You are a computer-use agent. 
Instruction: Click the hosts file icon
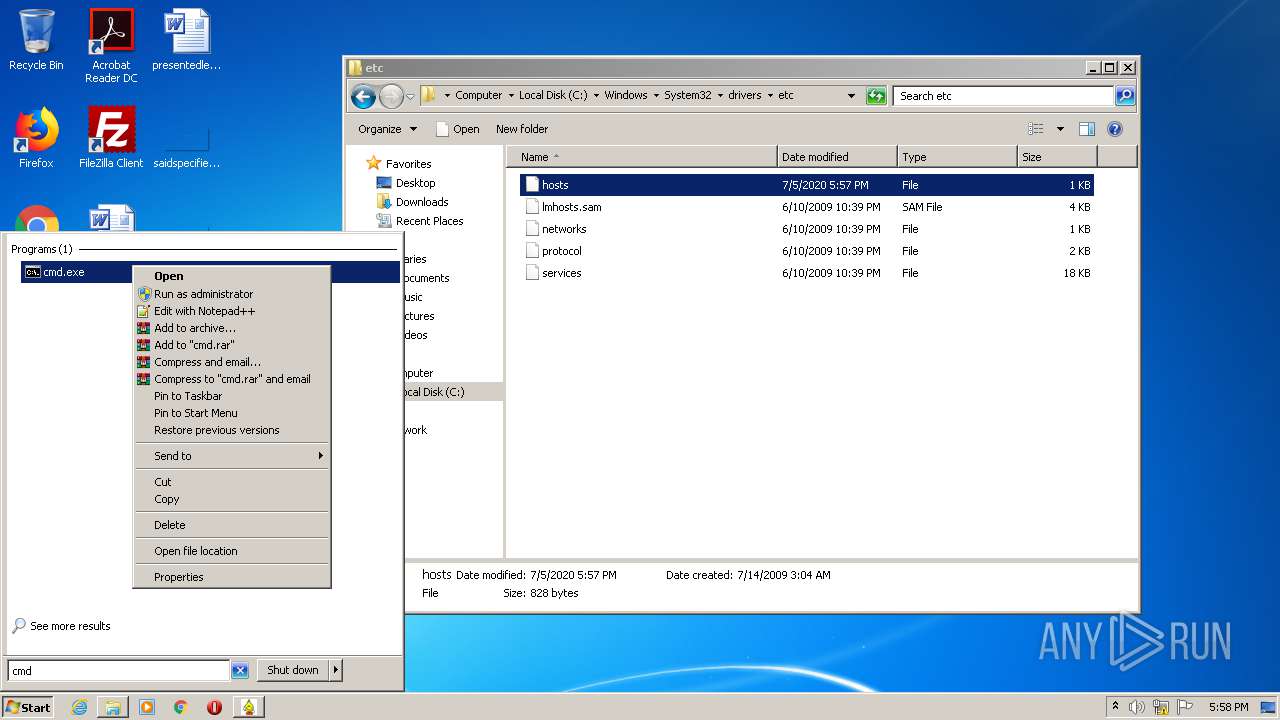point(532,185)
